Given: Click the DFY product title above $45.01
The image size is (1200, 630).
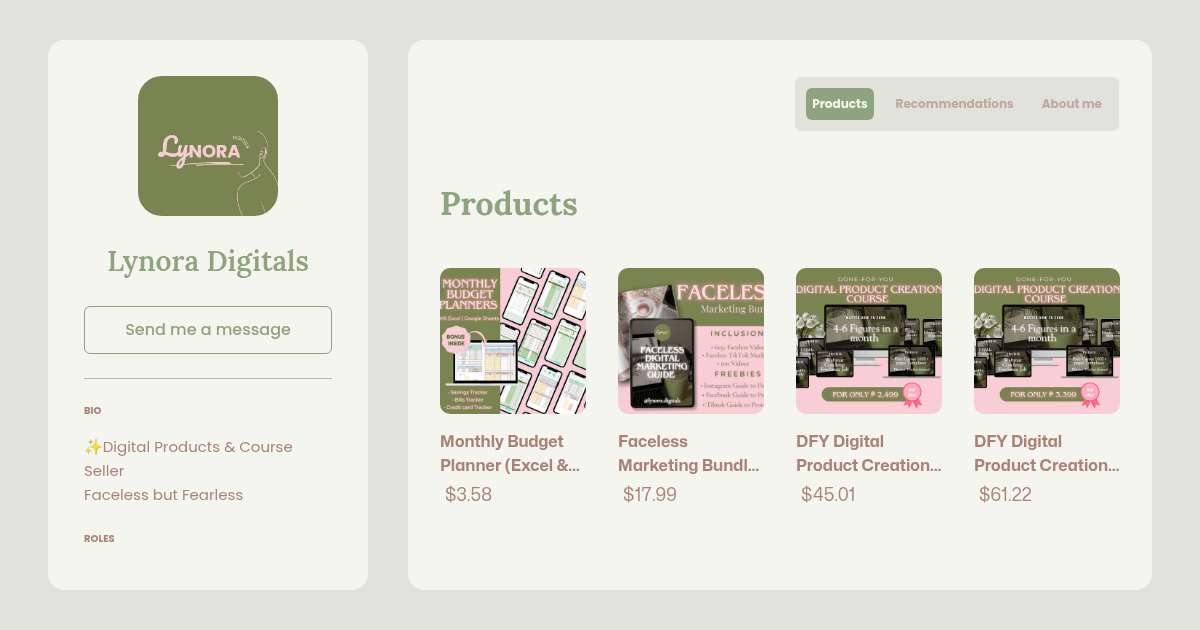Looking at the screenshot, I should click(868, 453).
